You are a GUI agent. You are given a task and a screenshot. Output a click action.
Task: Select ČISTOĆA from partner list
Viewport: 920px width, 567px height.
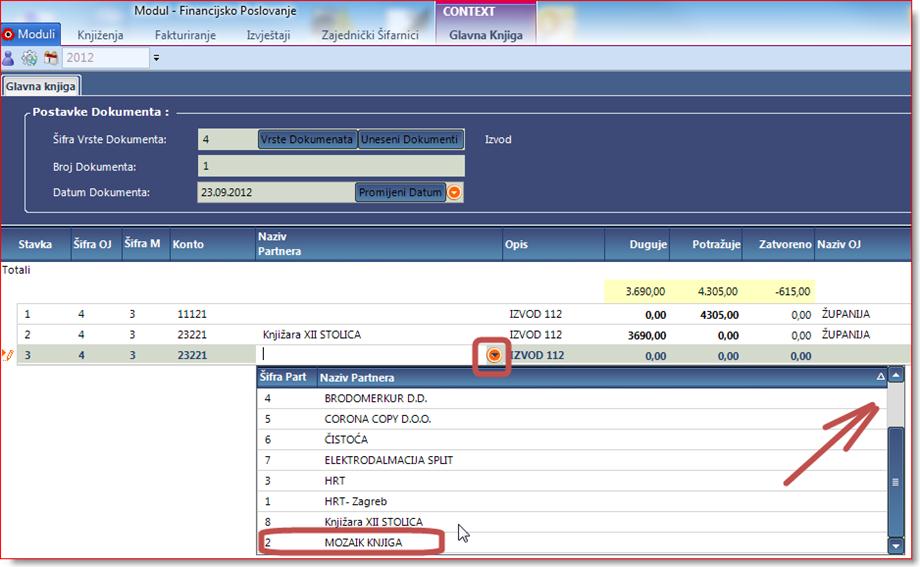(572, 440)
